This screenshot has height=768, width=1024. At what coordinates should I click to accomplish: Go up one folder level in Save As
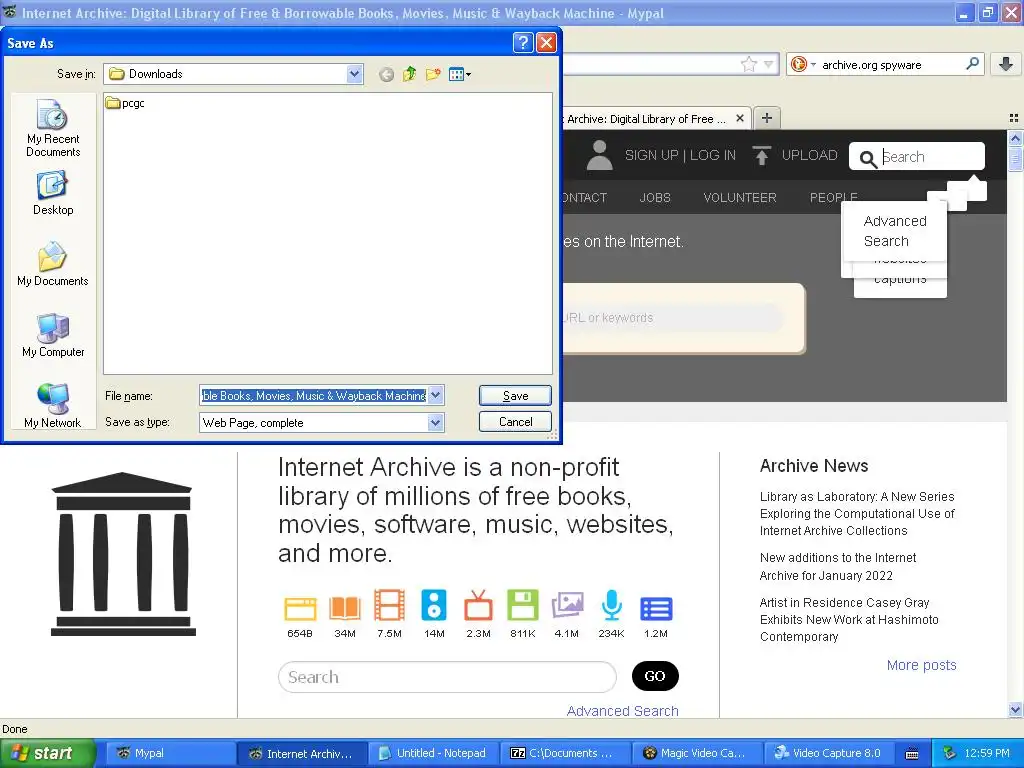409,74
